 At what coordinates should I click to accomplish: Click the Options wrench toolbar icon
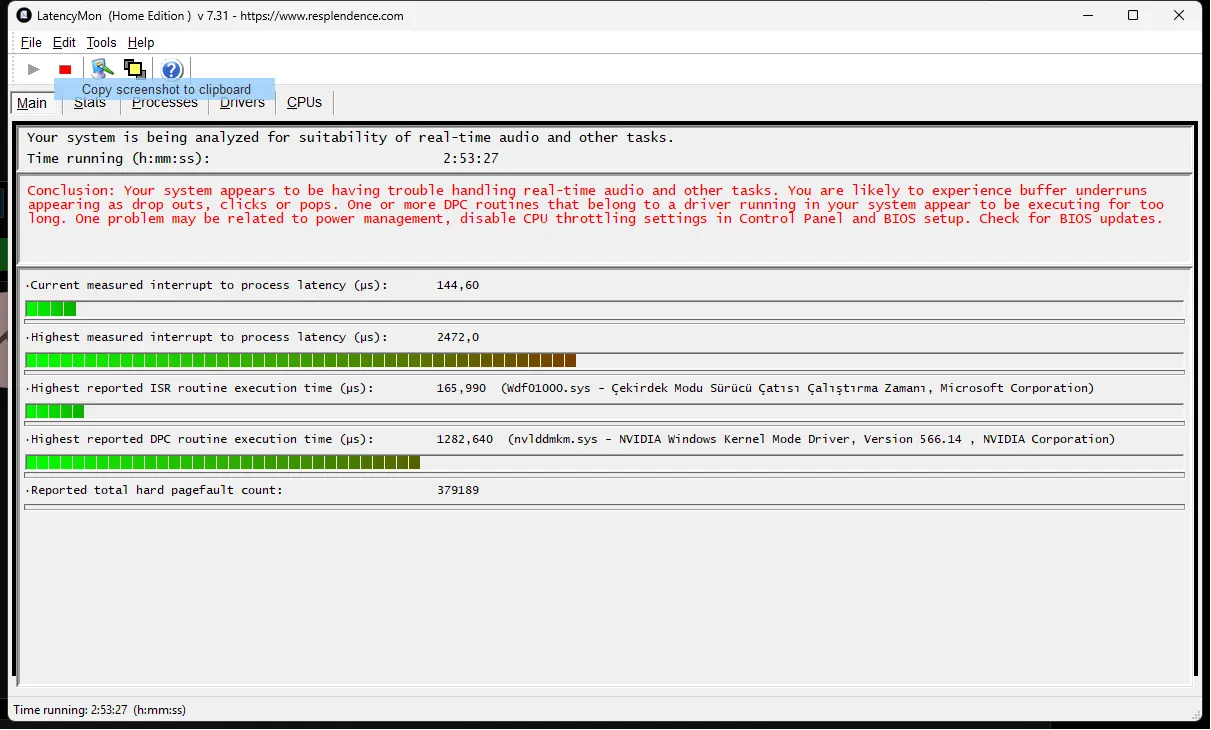click(102, 69)
